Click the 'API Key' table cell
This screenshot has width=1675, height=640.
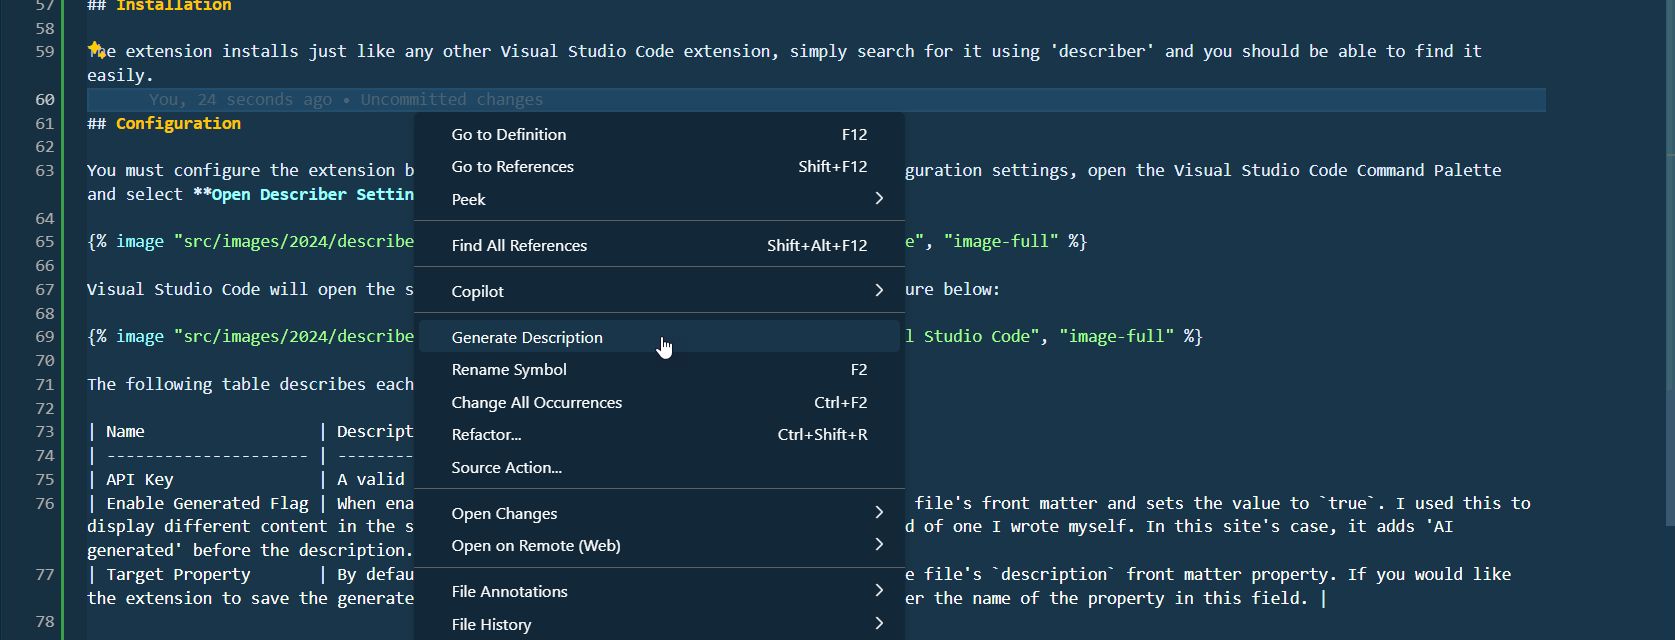click(x=140, y=479)
